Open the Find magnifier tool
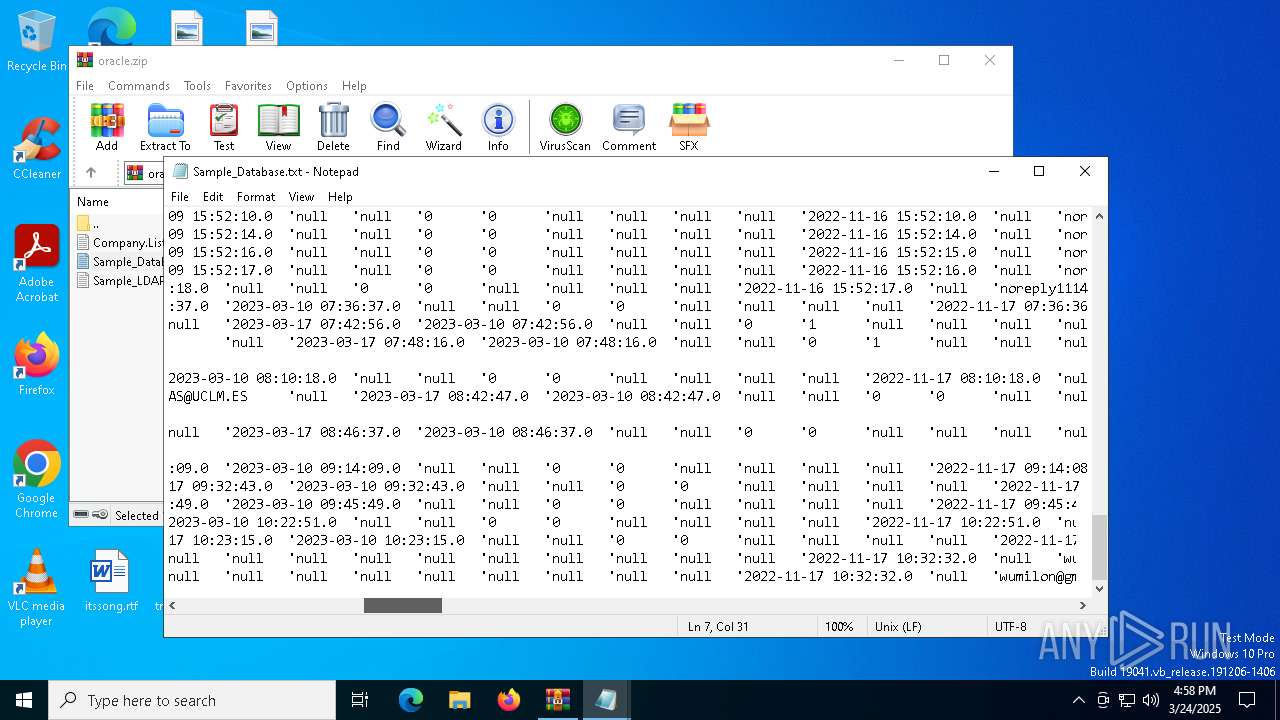 coord(388,127)
